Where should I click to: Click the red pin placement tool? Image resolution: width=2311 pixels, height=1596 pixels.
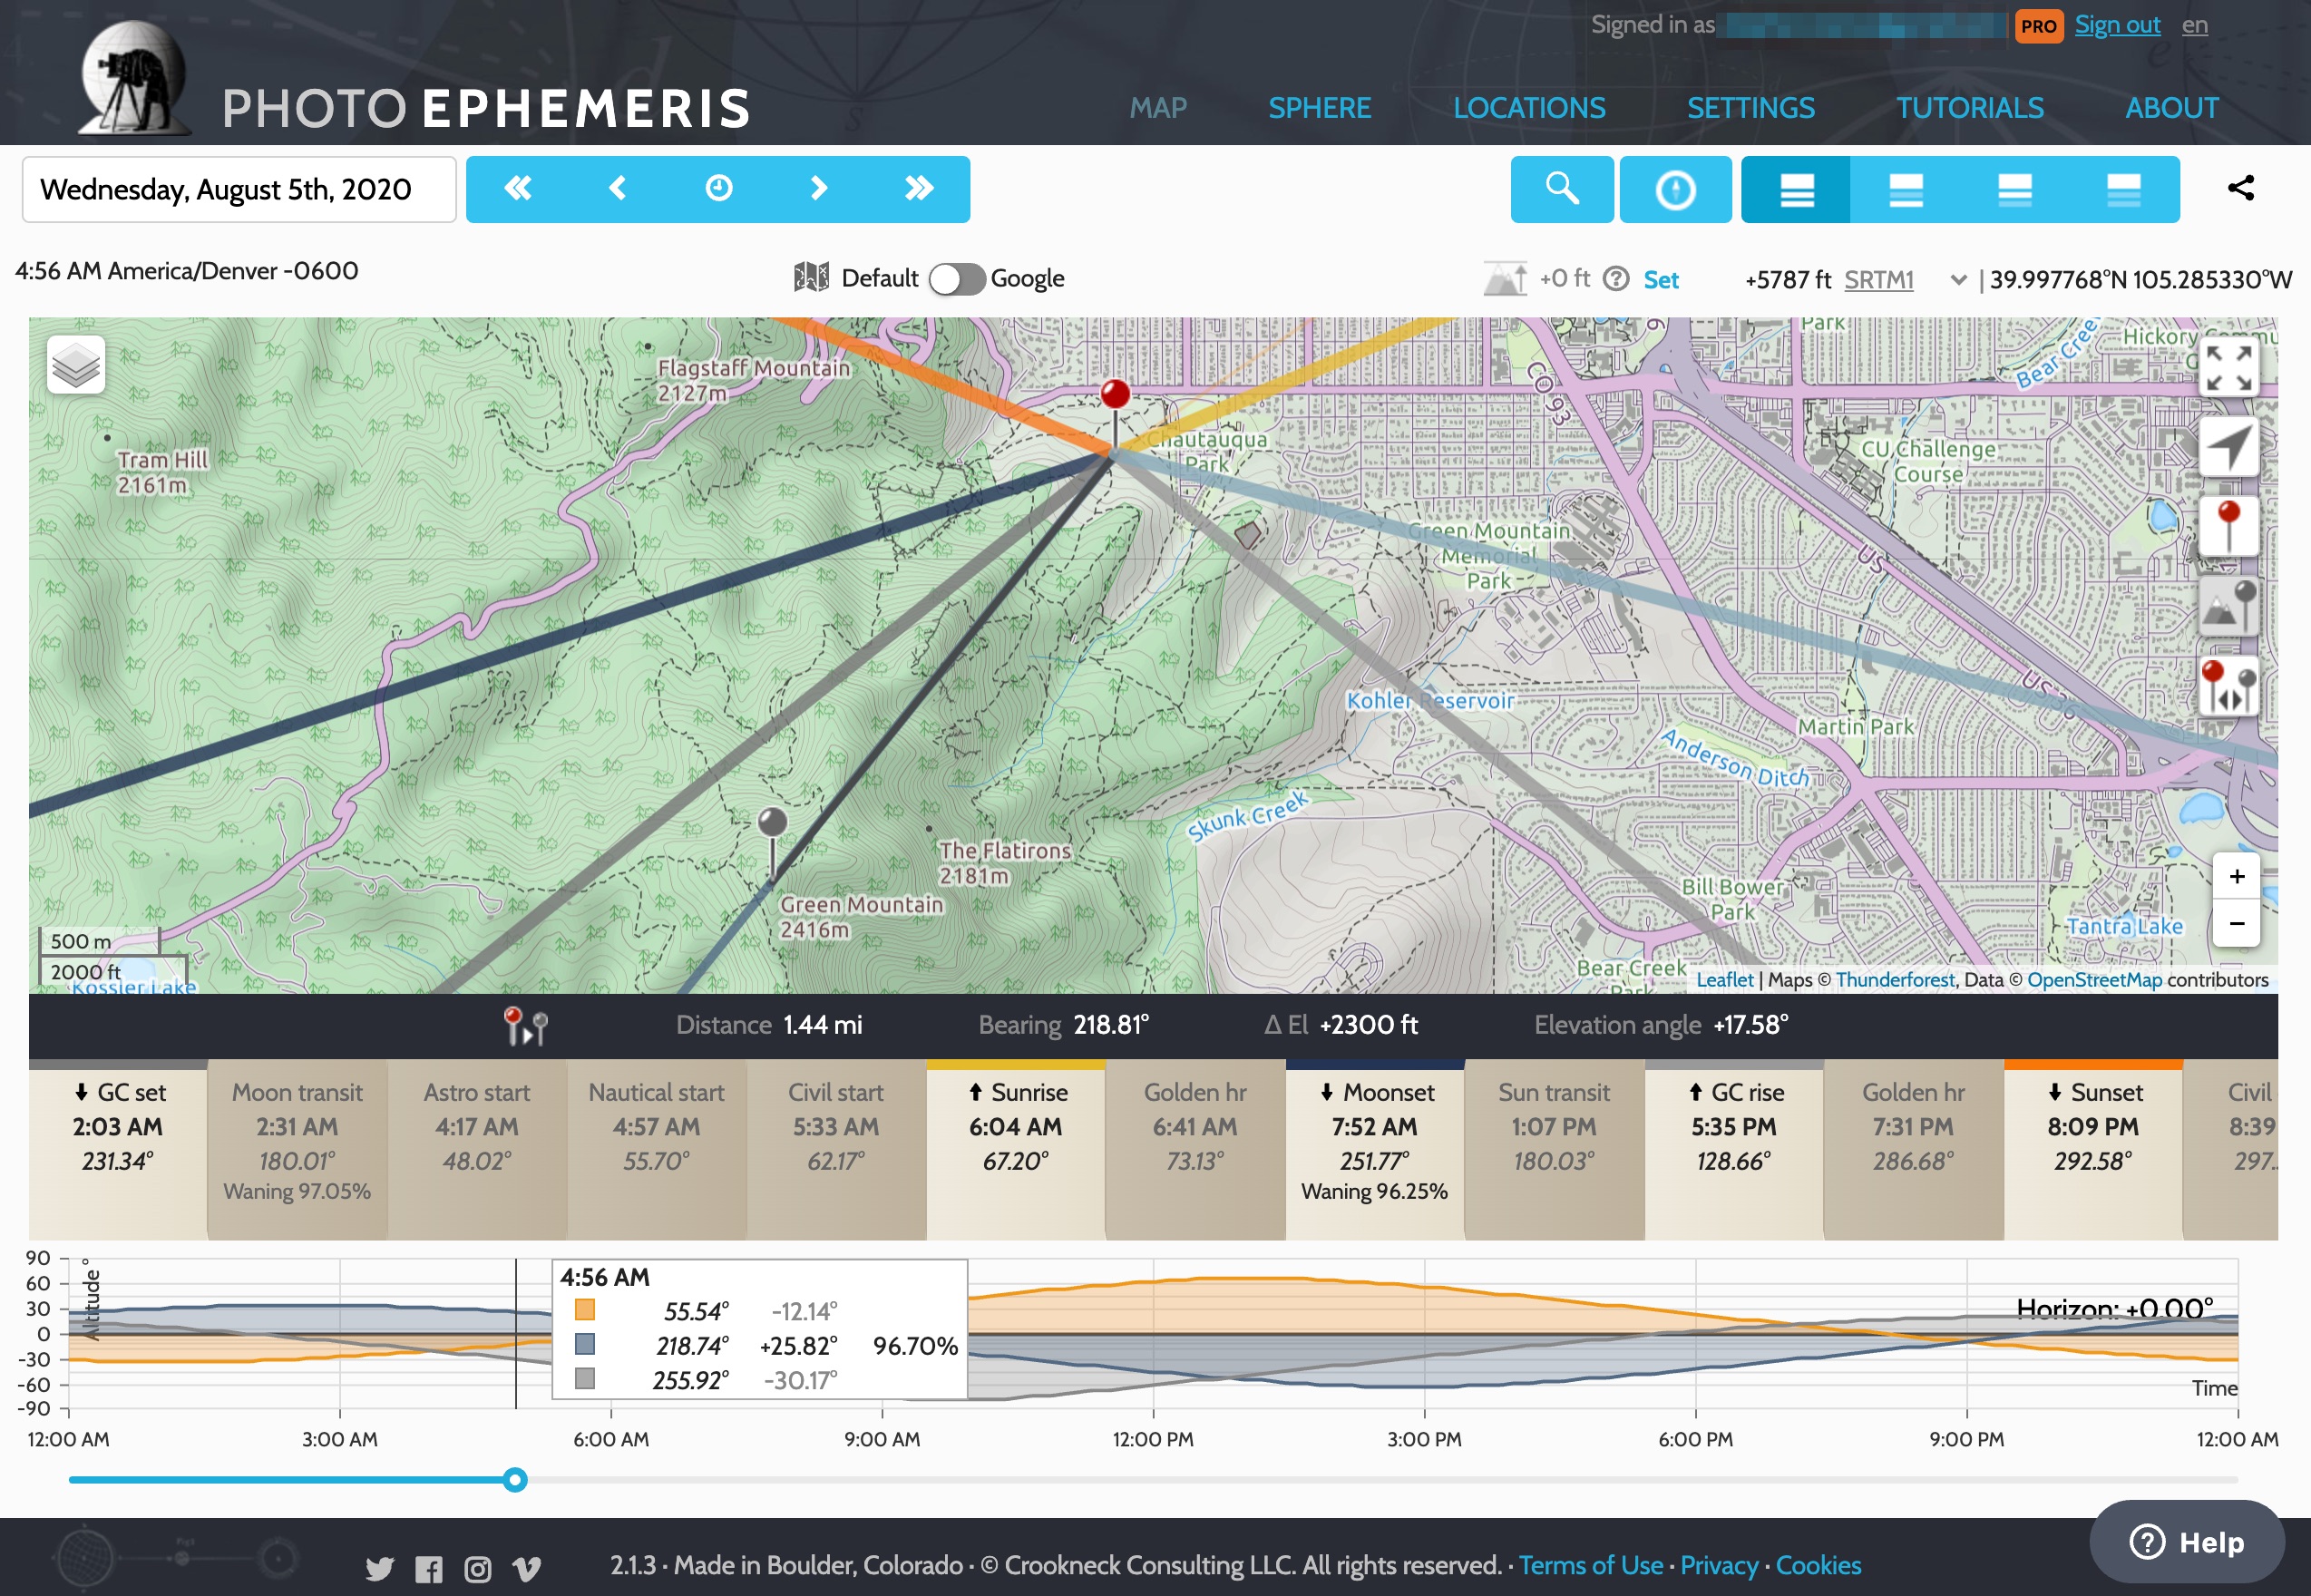point(2229,526)
